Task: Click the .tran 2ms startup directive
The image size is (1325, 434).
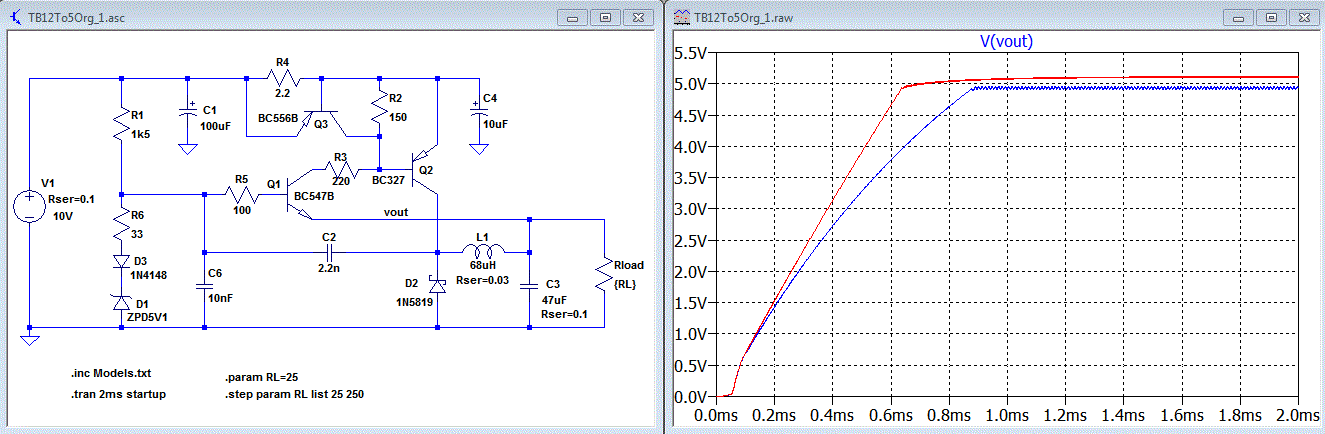Action: click(119, 394)
